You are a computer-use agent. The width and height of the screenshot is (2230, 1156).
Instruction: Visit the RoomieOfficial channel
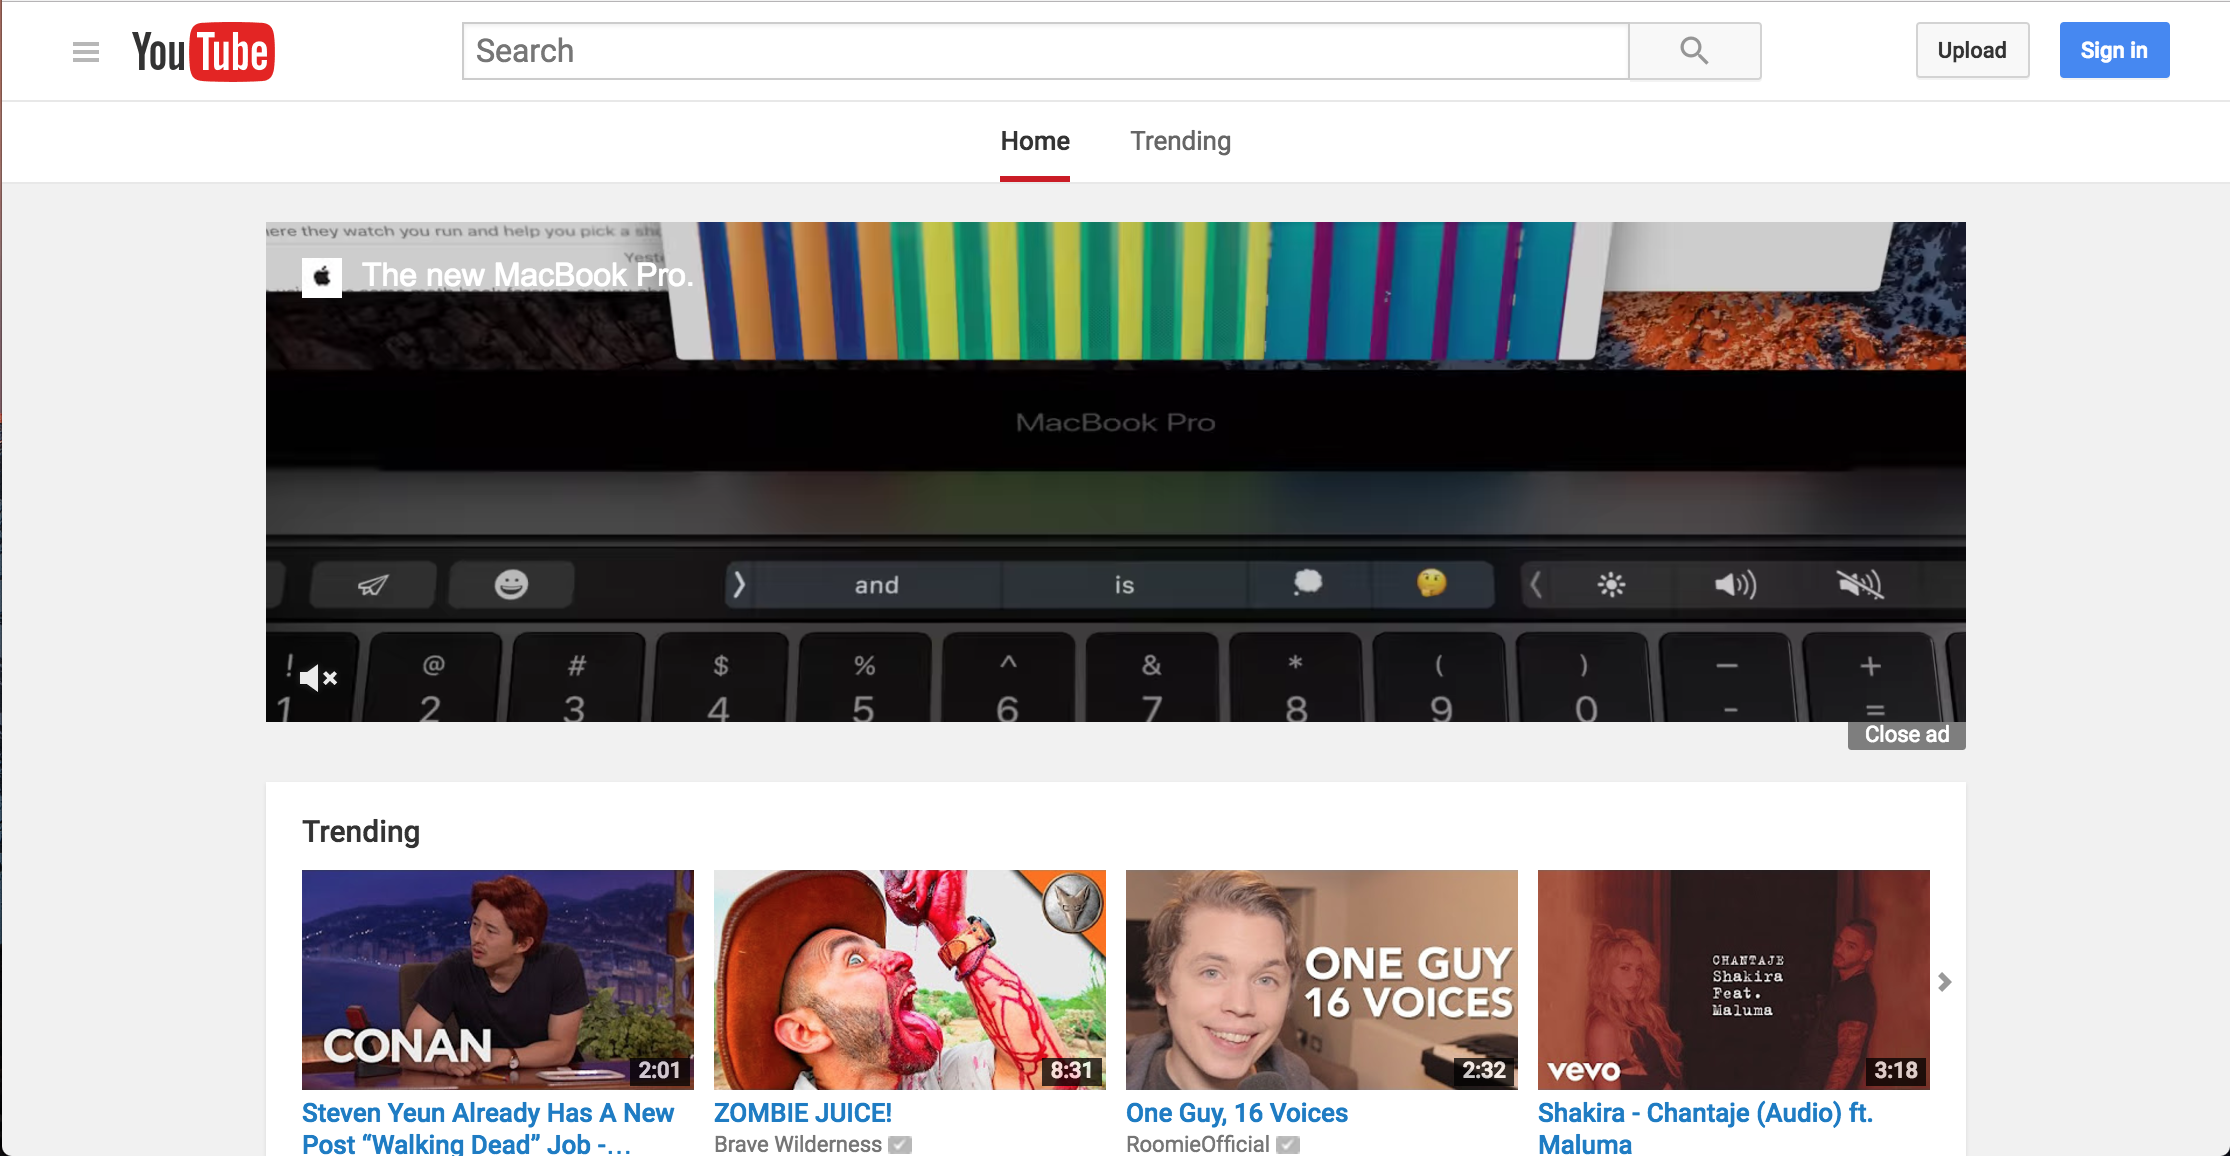[x=1198, y=1144]
